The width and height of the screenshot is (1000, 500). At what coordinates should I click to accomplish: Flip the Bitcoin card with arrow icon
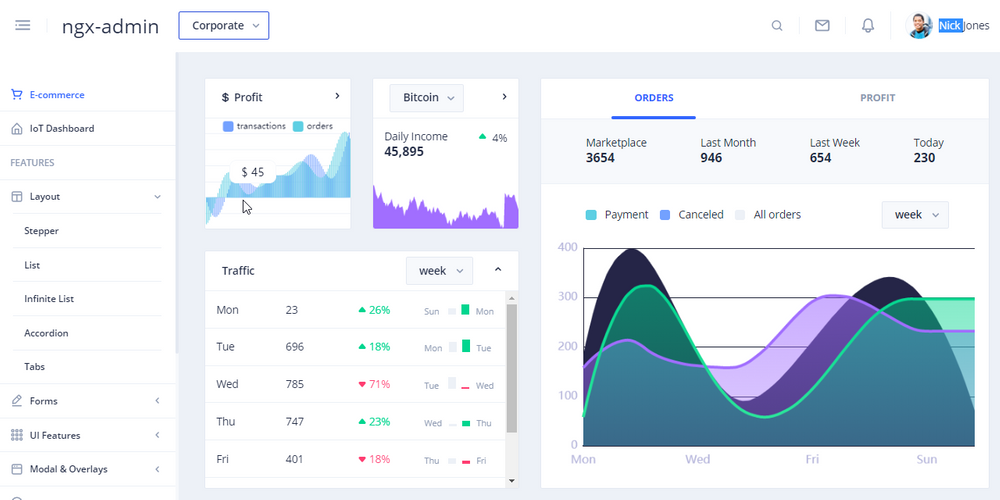click(x=504, y=97)
